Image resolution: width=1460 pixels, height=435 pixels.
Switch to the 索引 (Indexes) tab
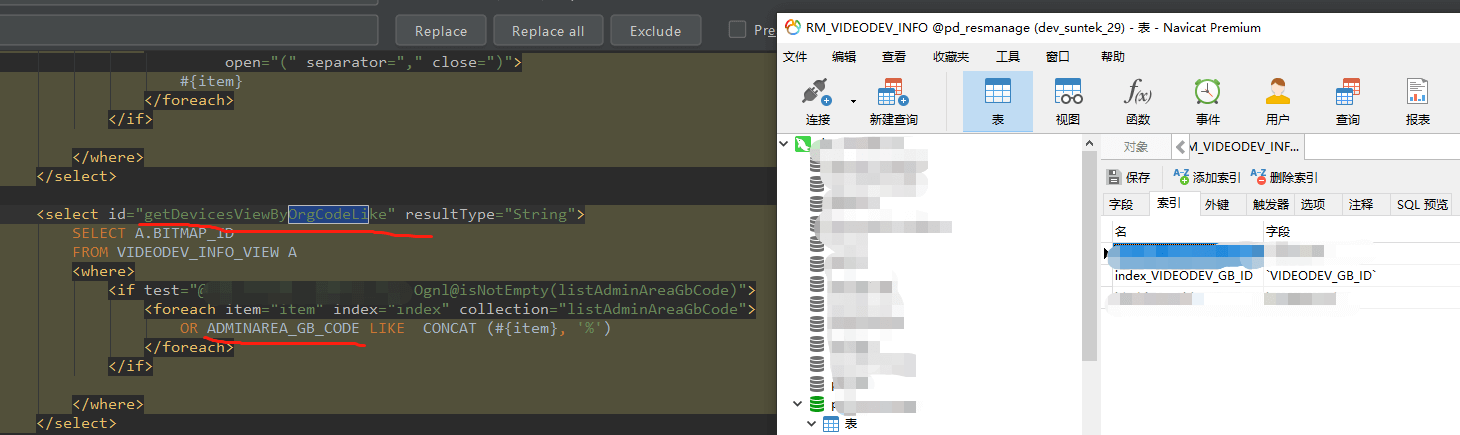tap(1169, 204)
